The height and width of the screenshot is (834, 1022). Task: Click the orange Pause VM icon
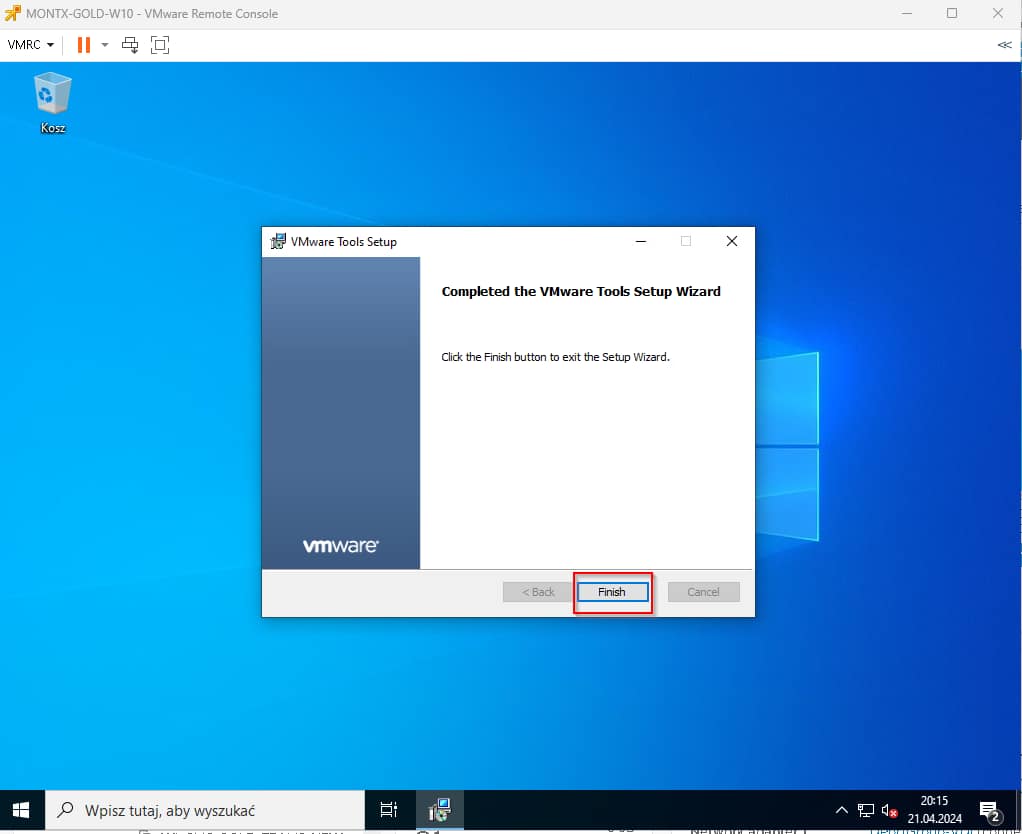(x=84, y=45)
